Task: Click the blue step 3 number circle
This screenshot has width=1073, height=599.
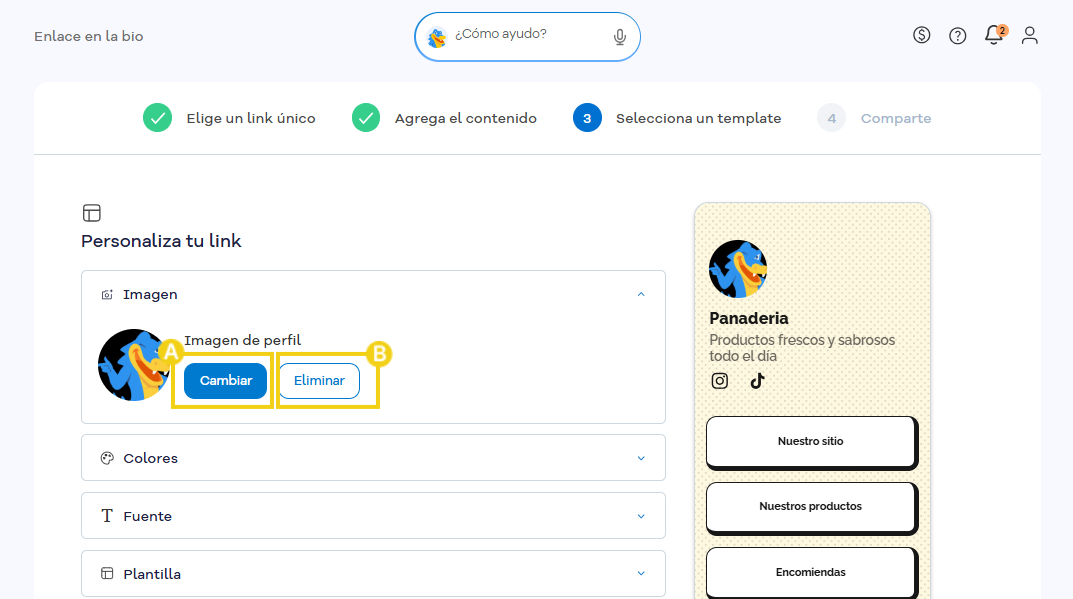Action: 587,118
